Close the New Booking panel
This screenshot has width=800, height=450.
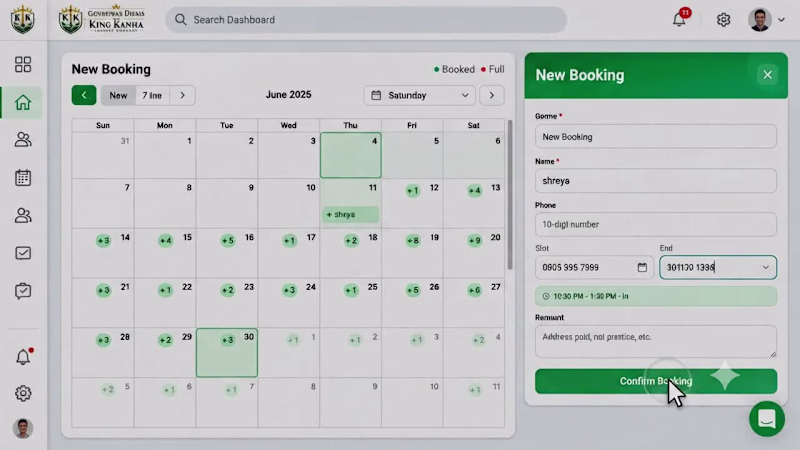coord(767,75)
